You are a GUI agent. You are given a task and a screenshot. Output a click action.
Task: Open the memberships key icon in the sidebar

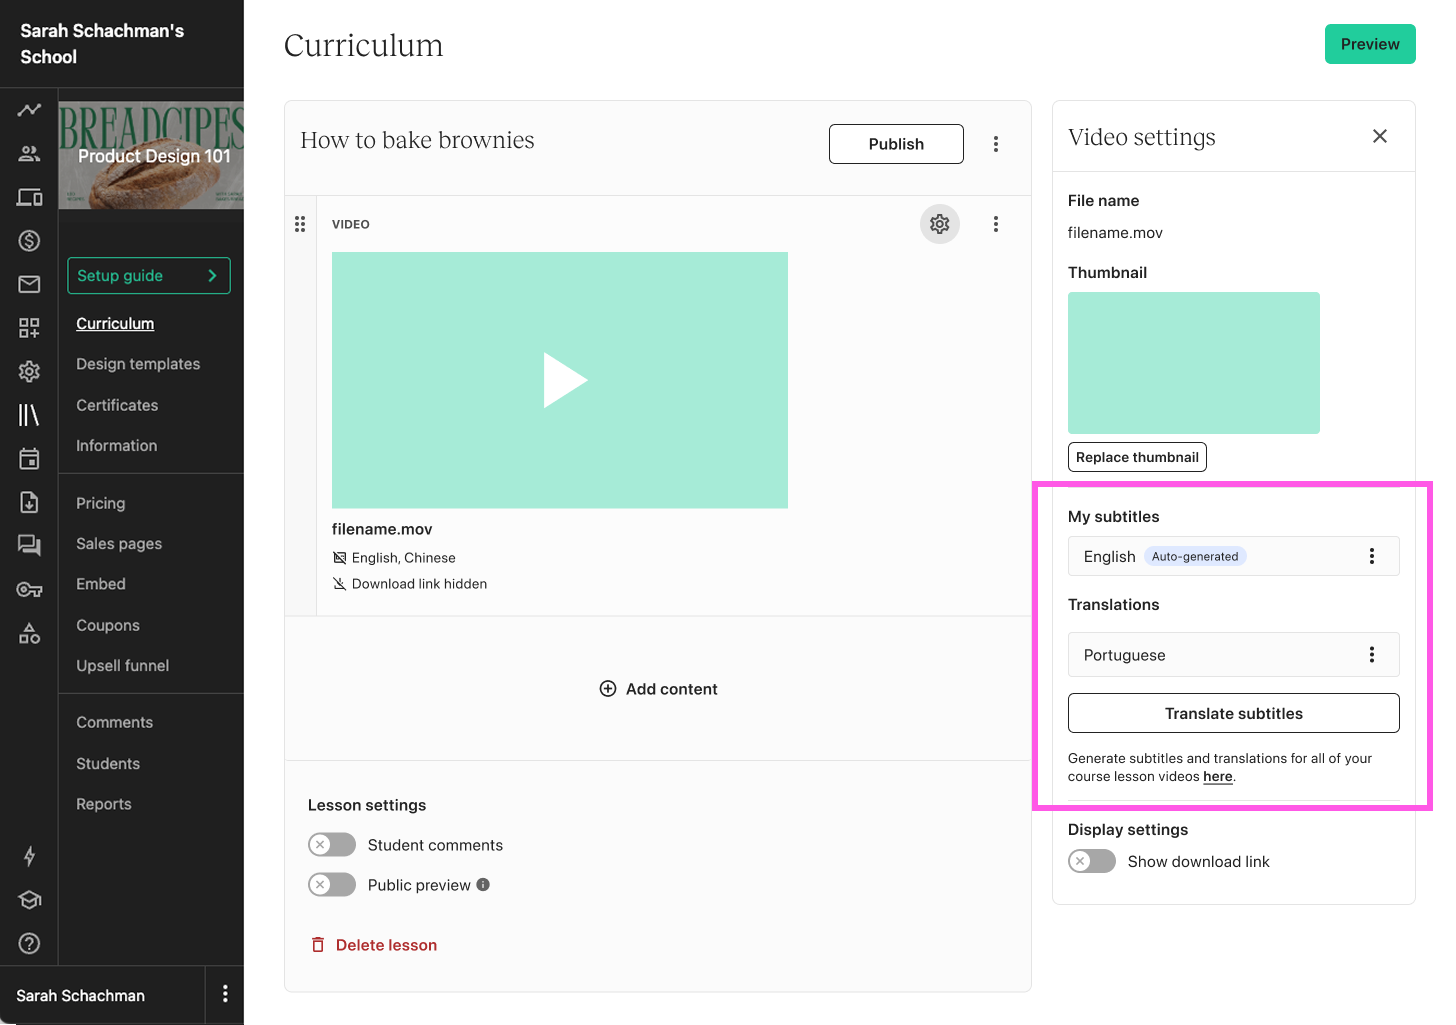[29, 590]
